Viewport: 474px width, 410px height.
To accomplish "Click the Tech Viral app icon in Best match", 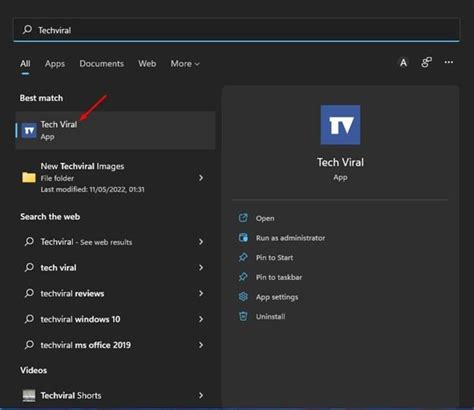I will [29, 130].
